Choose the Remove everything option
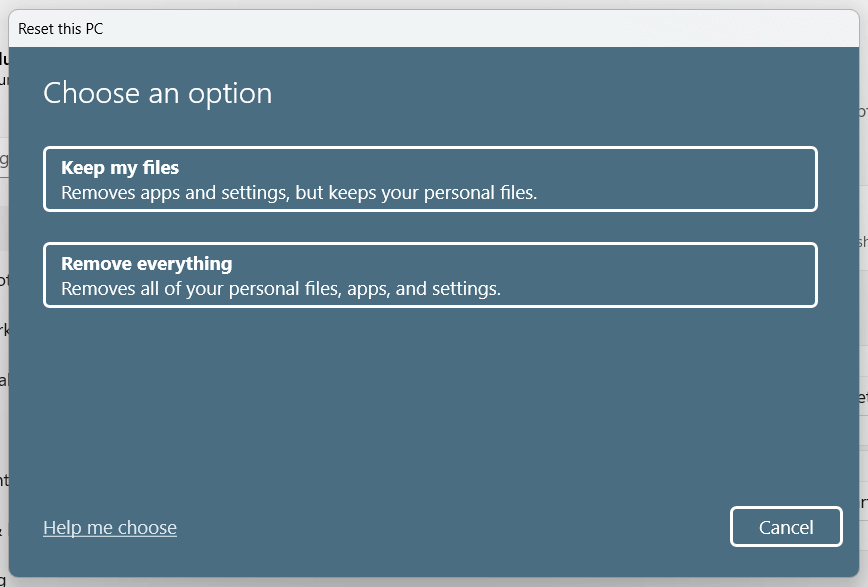The width and height of the screenshot is (868, 587). pos(430,275)
